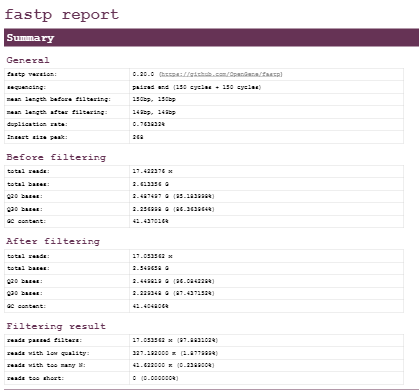Click the duplication rate percentage value
419x390 pixels.
(149, 124)
